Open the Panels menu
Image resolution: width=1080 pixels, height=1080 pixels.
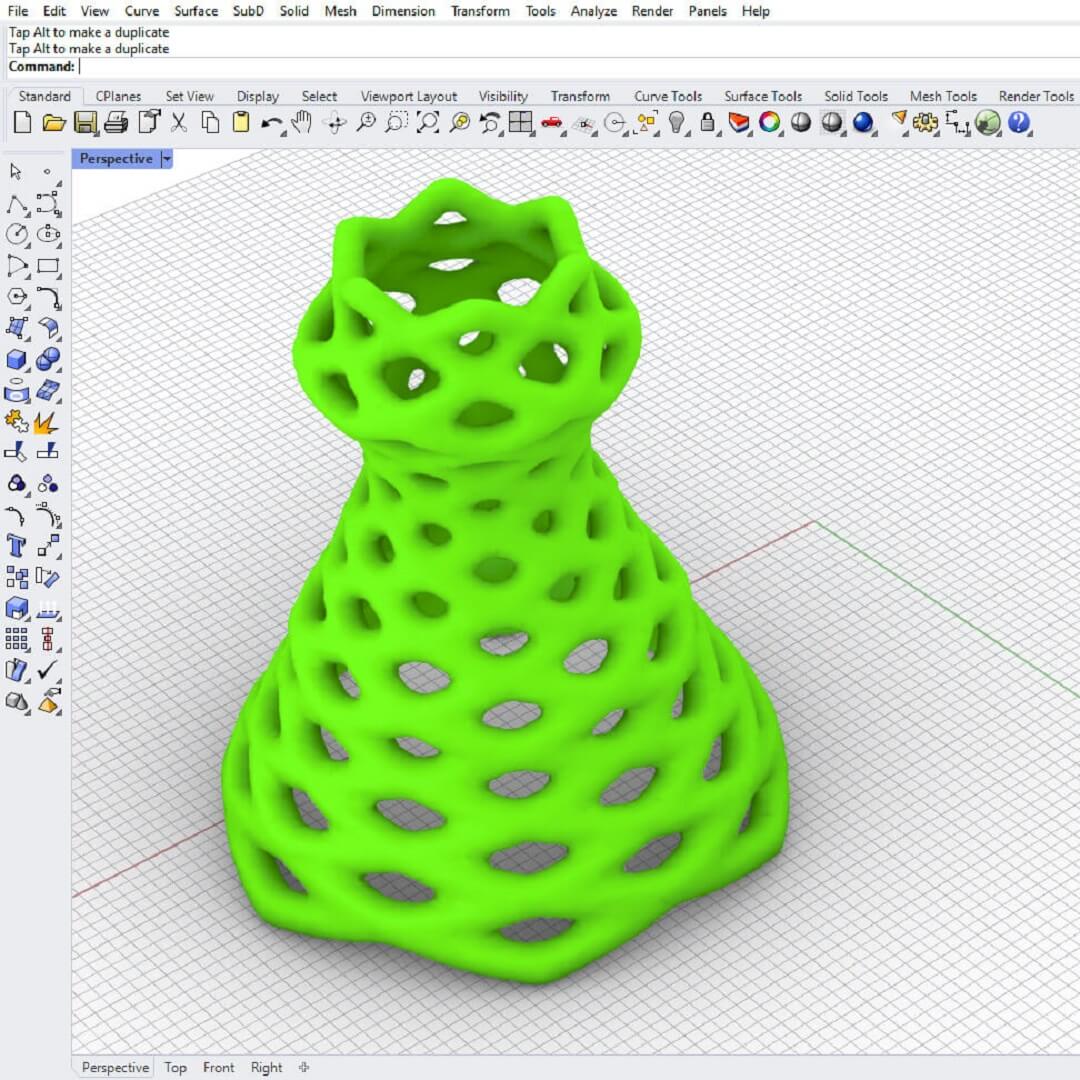point(707,11)
